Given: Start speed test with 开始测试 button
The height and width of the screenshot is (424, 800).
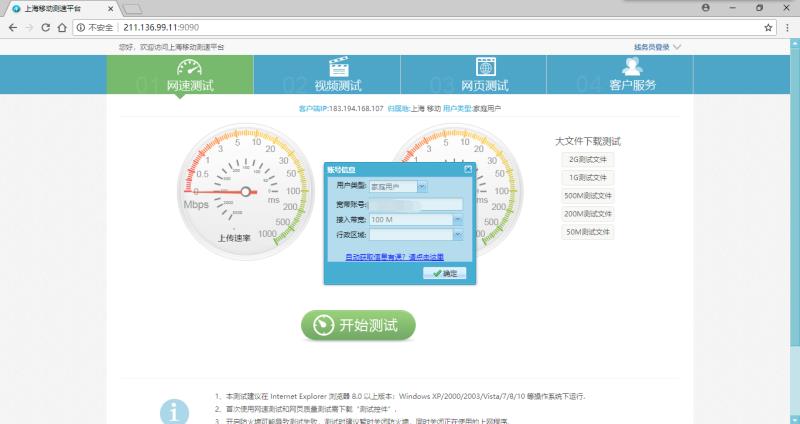Looking at the screenshot, I should 358,325.
